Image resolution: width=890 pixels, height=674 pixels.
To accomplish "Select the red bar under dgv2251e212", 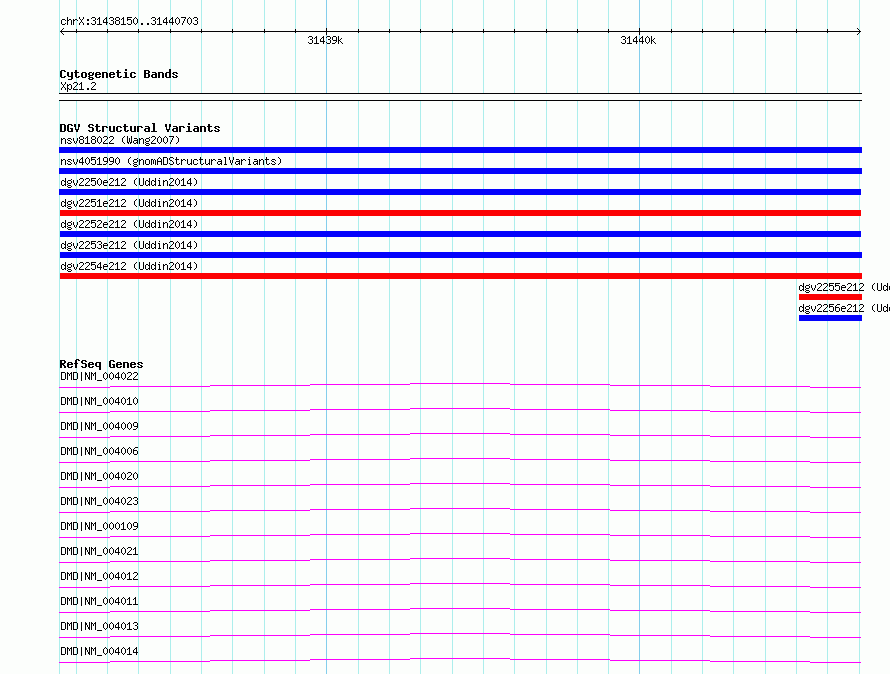I will [460, 213].
